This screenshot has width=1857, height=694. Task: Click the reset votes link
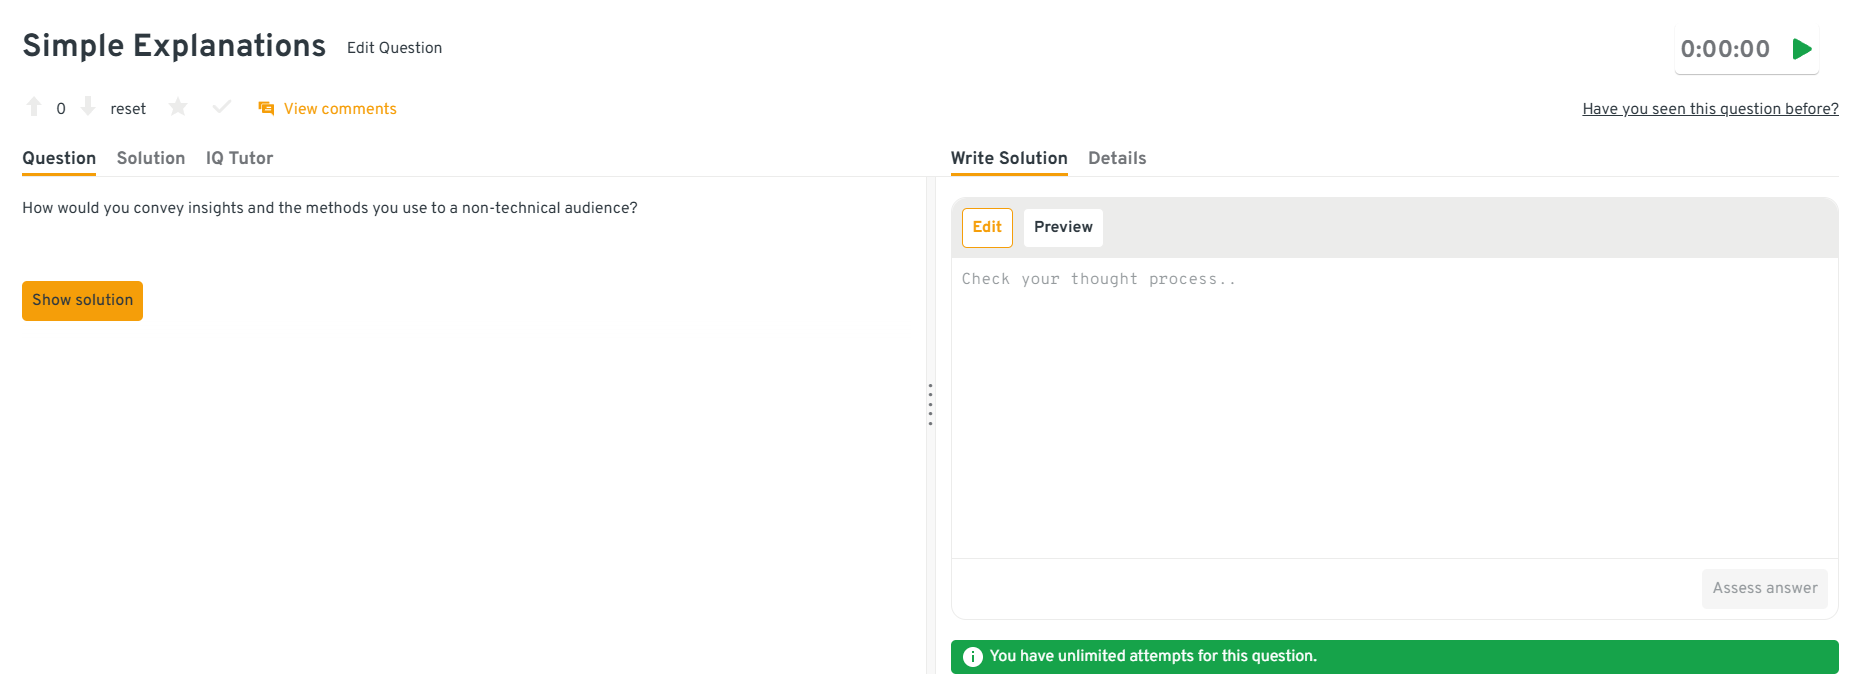[128, 109]
